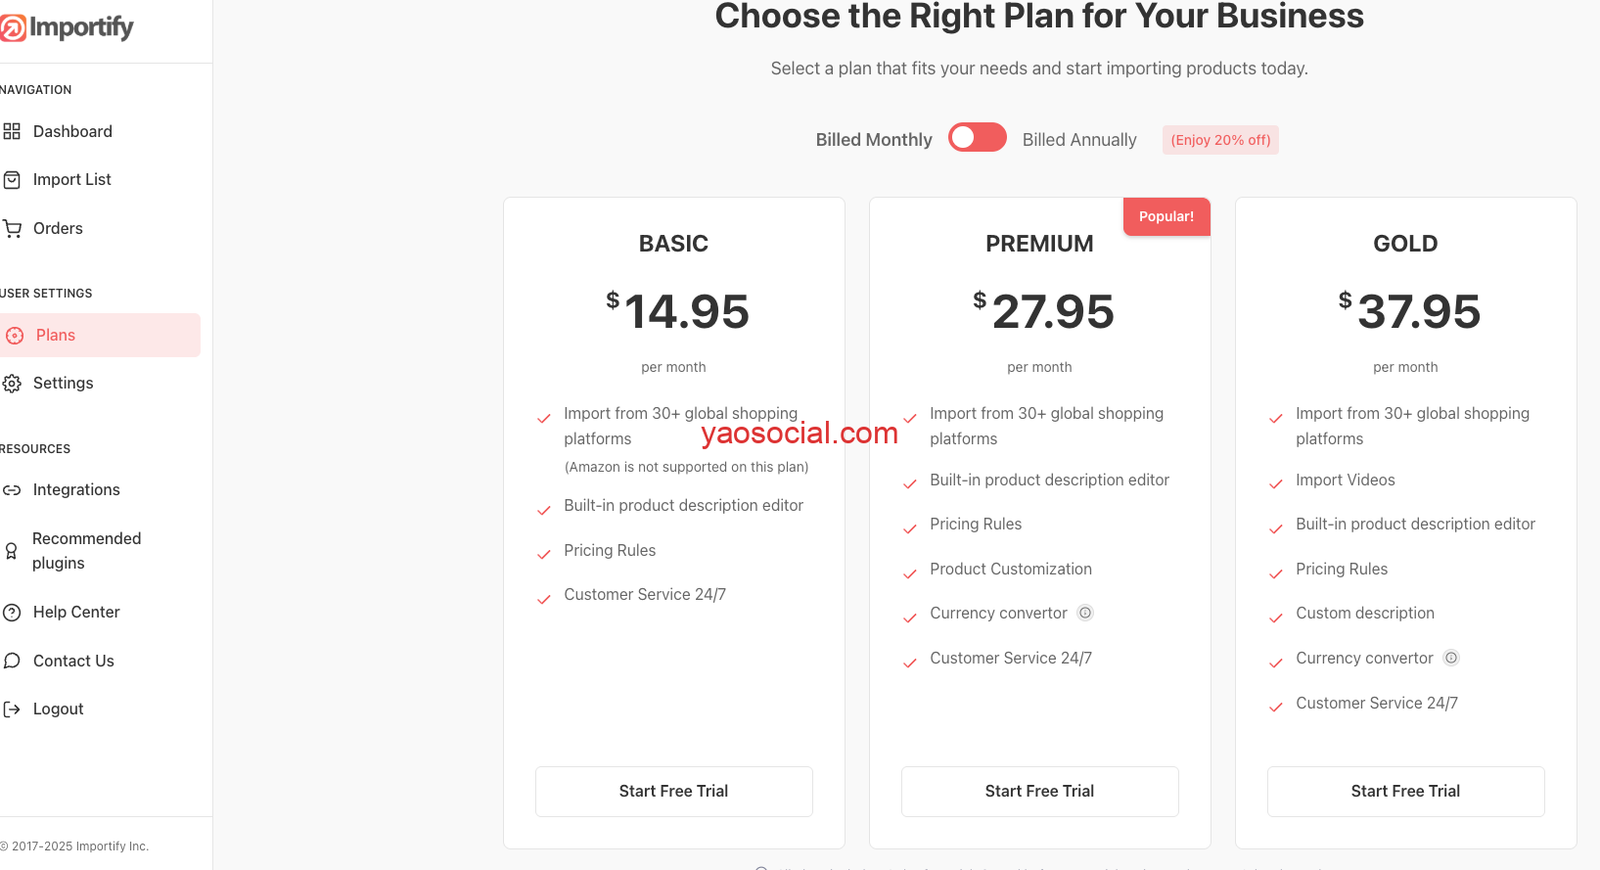This screenshot has width=1600, height=870.
Task: Start Free Trial for the Basic plan
Action: pos(673,791)
